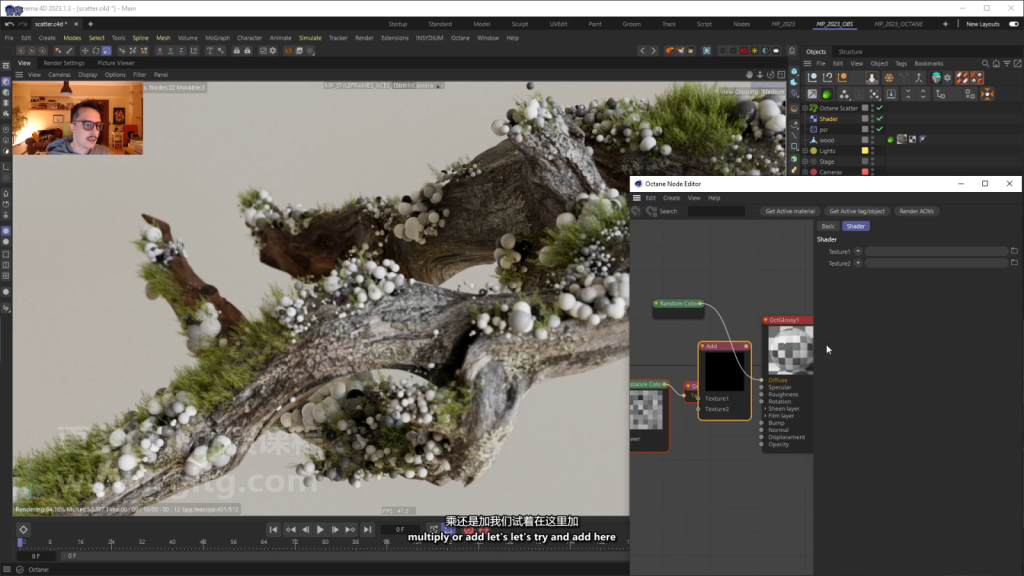
Task: Click the search magnifier in Objects panel
Action: (985, 63)
